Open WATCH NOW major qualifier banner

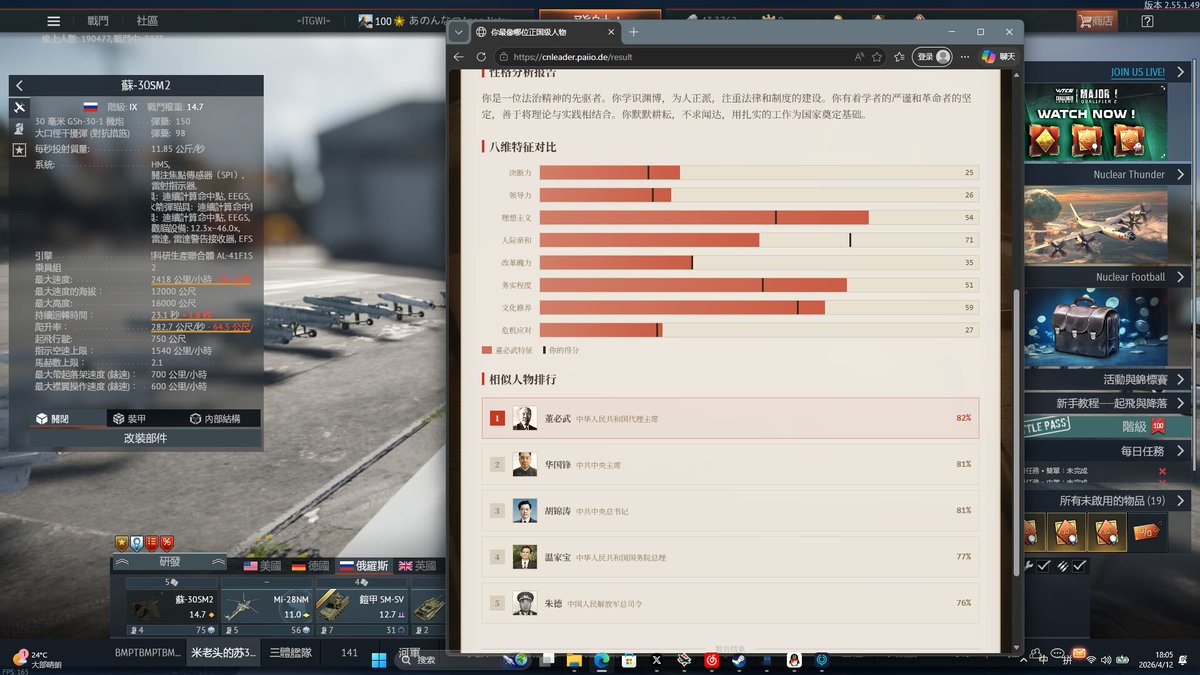pos(1095,123)
